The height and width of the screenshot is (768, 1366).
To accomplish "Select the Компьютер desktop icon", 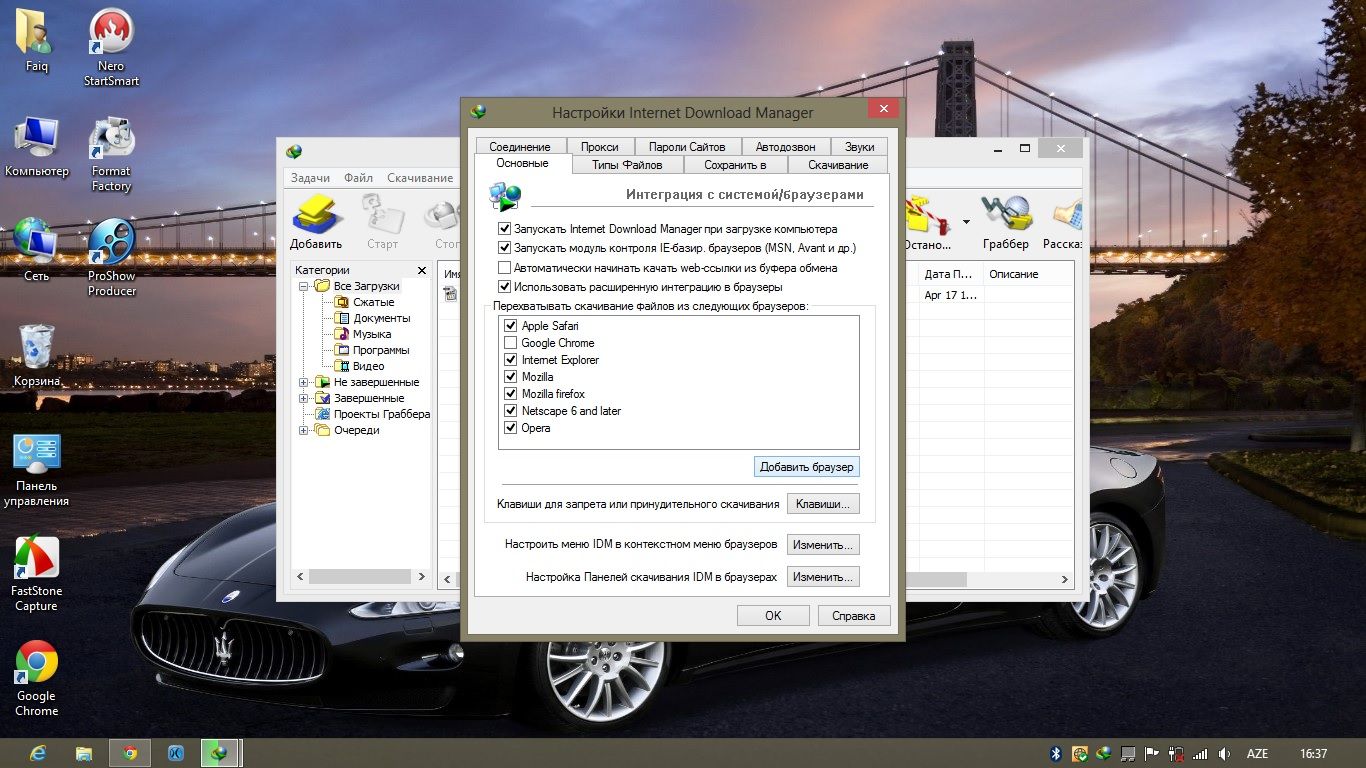I will tap(36, 146).
